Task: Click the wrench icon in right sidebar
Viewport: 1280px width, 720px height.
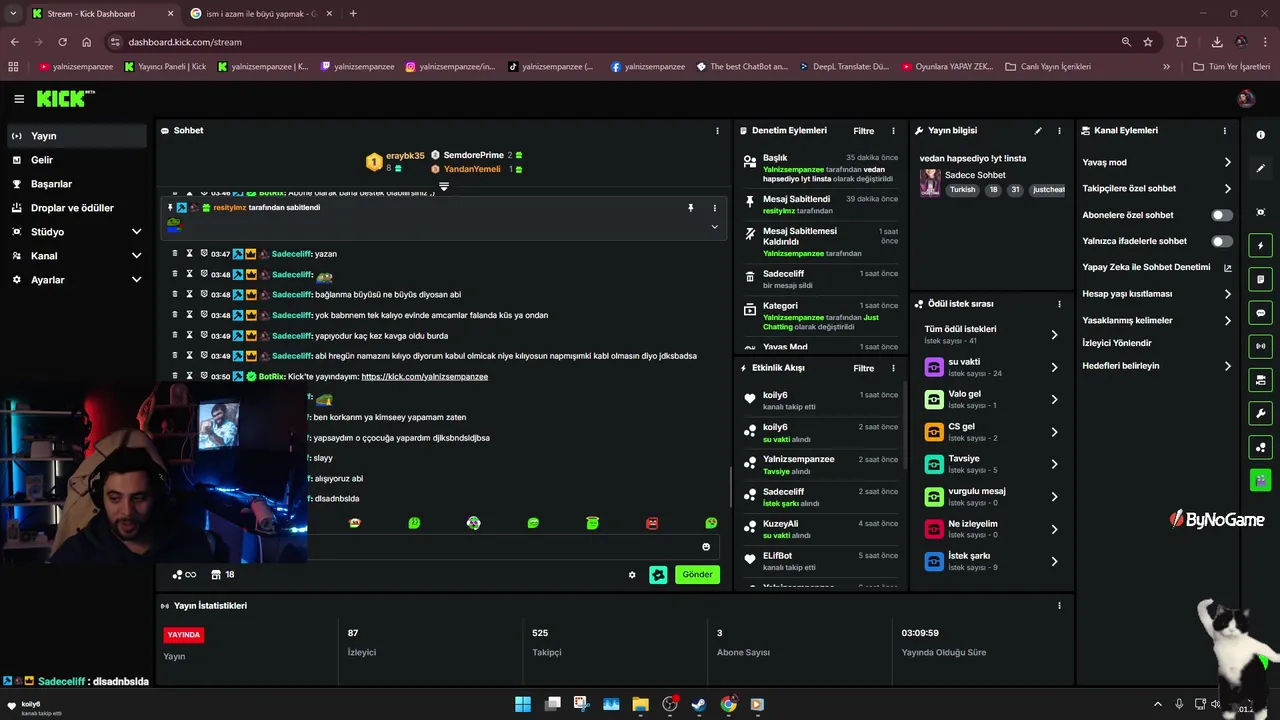Action: tap(1260, 414)
